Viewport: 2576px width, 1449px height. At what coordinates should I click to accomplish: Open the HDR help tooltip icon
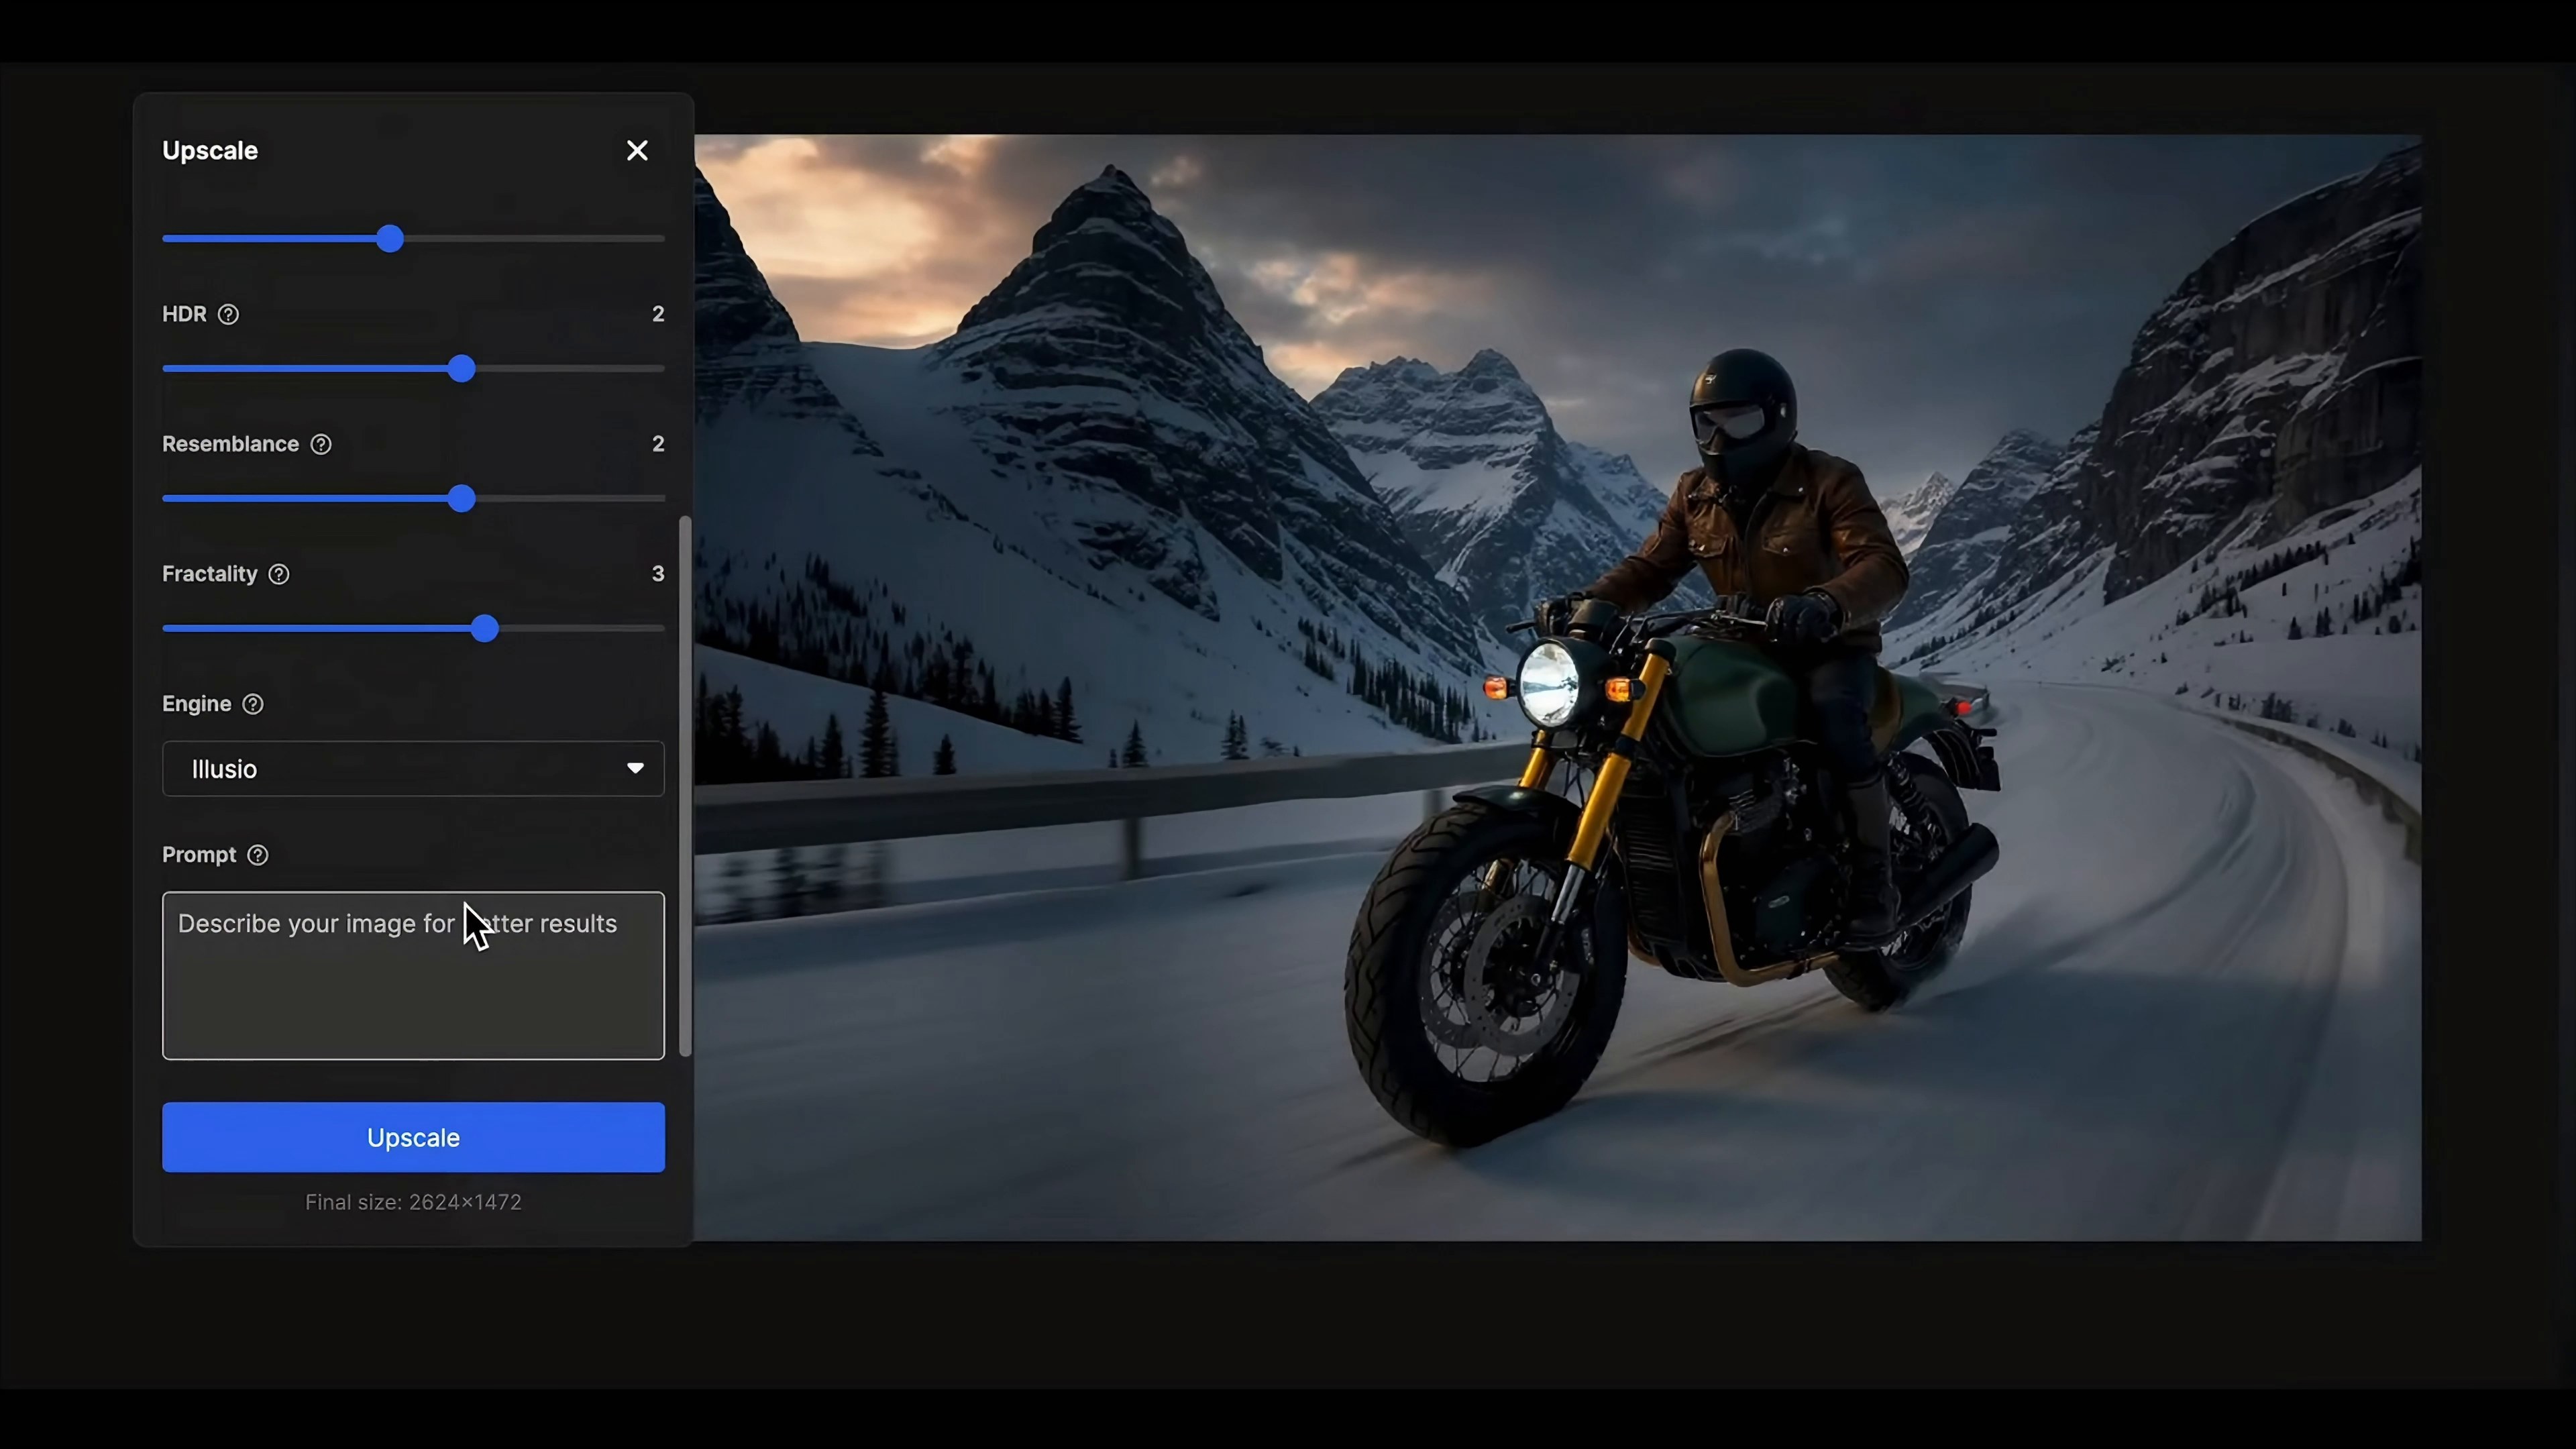click(x=228, y=314)
